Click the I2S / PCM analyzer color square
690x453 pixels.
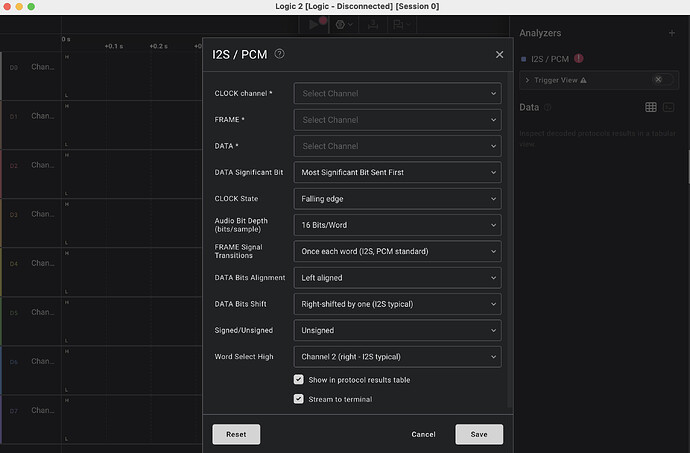coord(524,59)
